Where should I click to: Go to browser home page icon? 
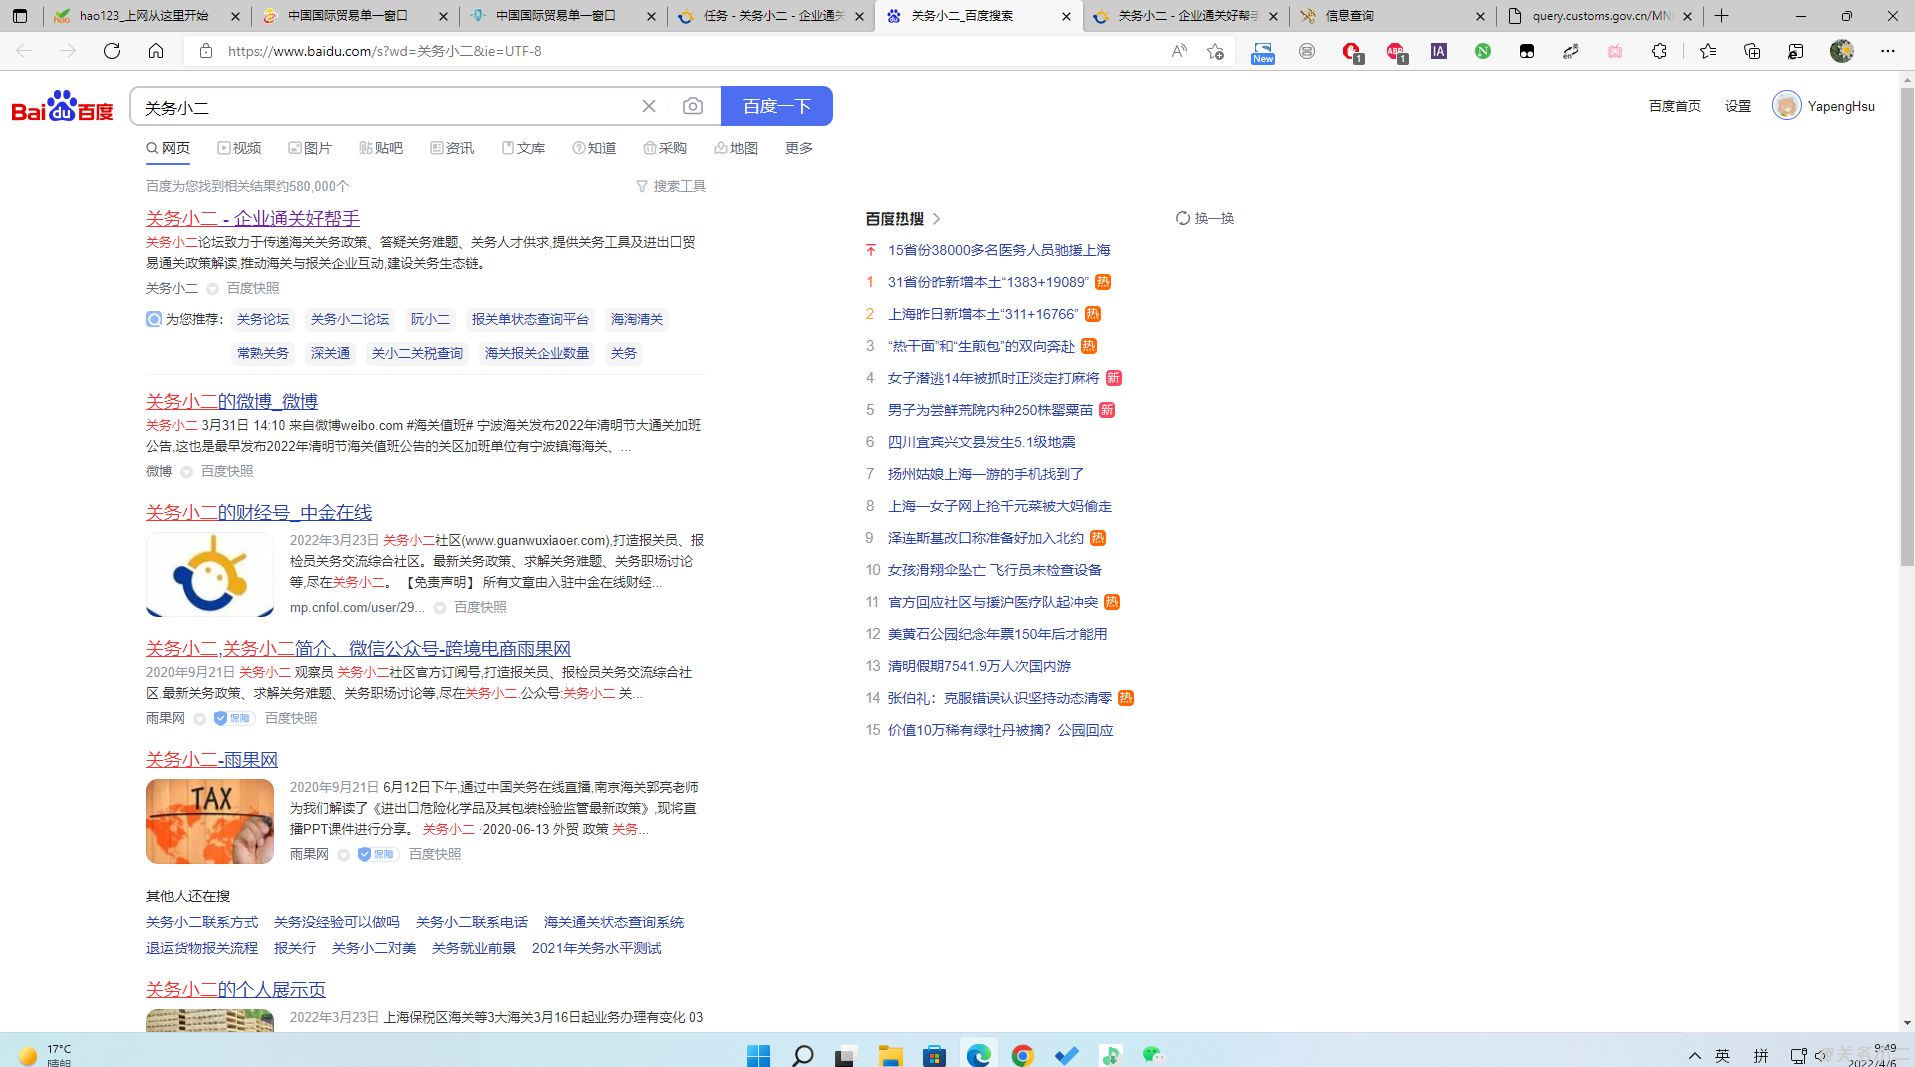click(156, 51)
